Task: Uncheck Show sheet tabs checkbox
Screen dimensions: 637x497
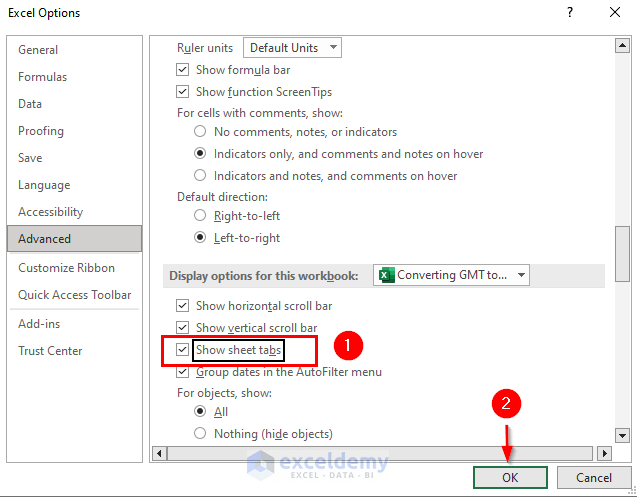Action: (x=182, y=349)
